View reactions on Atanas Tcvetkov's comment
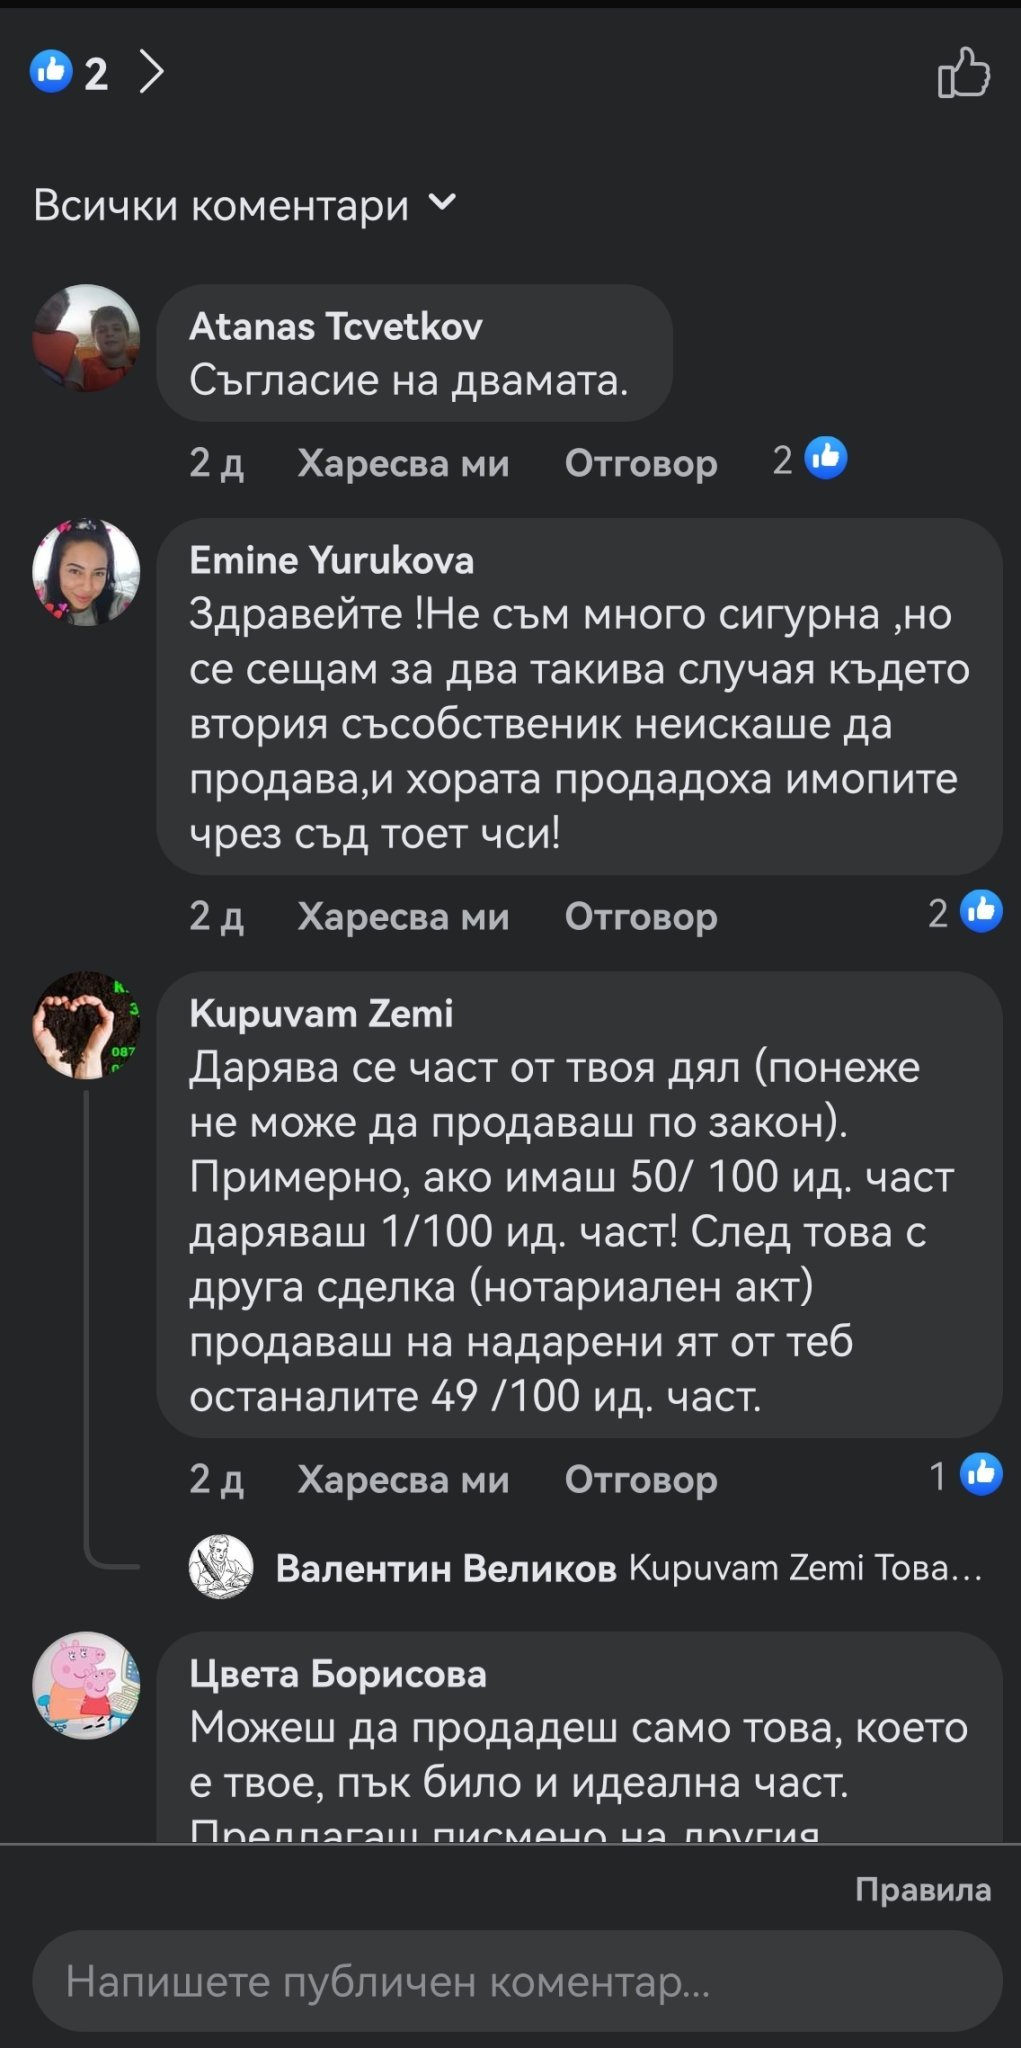1021x2048 pixels. tap(825, 459)
